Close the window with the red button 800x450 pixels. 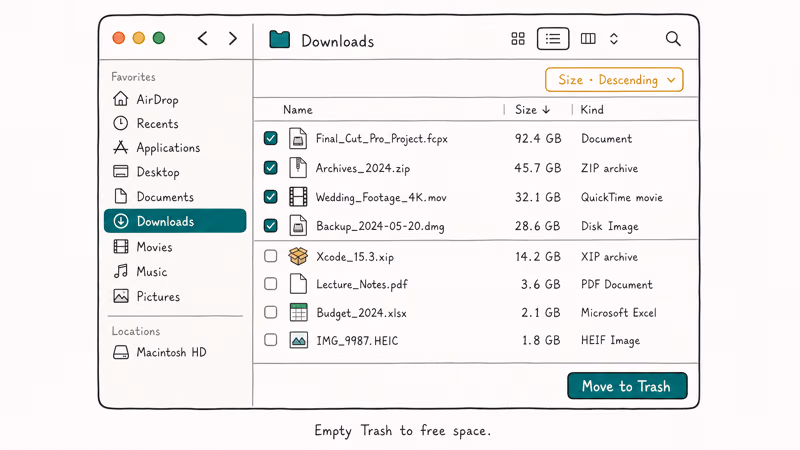point(119,38)
